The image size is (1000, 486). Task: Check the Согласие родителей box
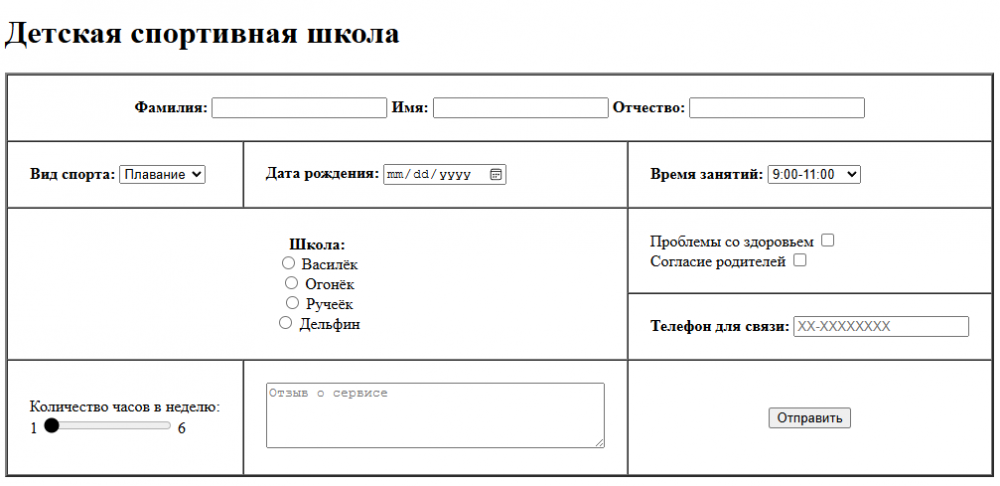coord(799,260)
